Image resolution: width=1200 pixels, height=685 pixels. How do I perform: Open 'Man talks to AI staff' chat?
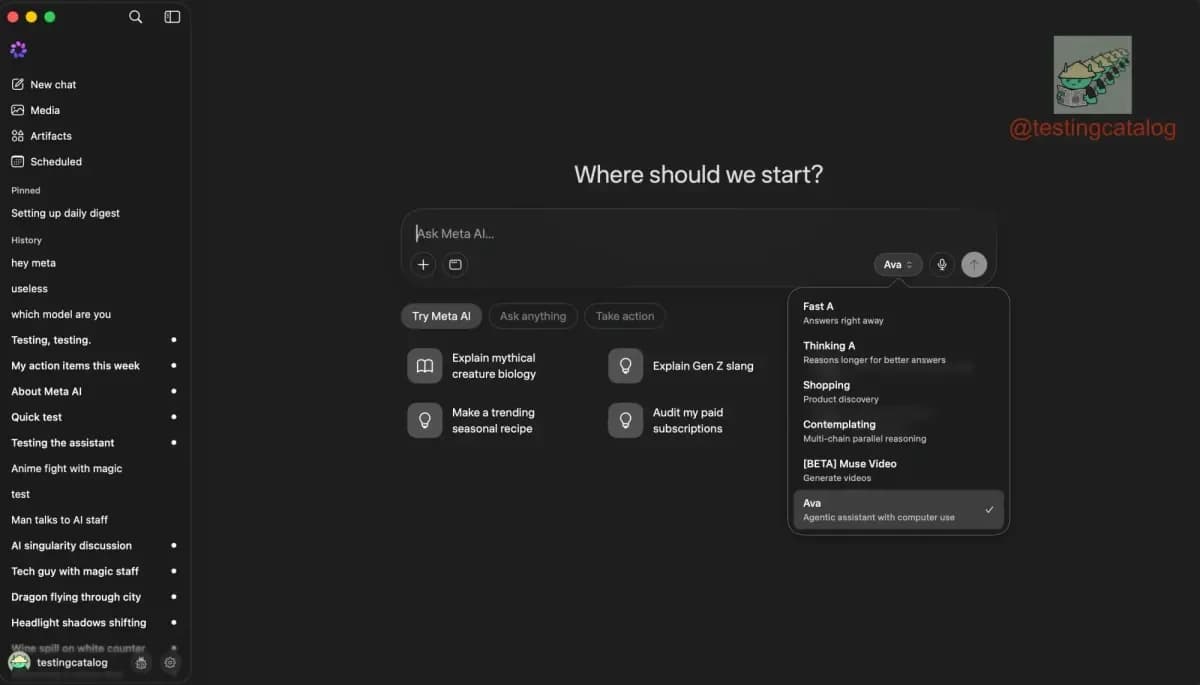60,520
